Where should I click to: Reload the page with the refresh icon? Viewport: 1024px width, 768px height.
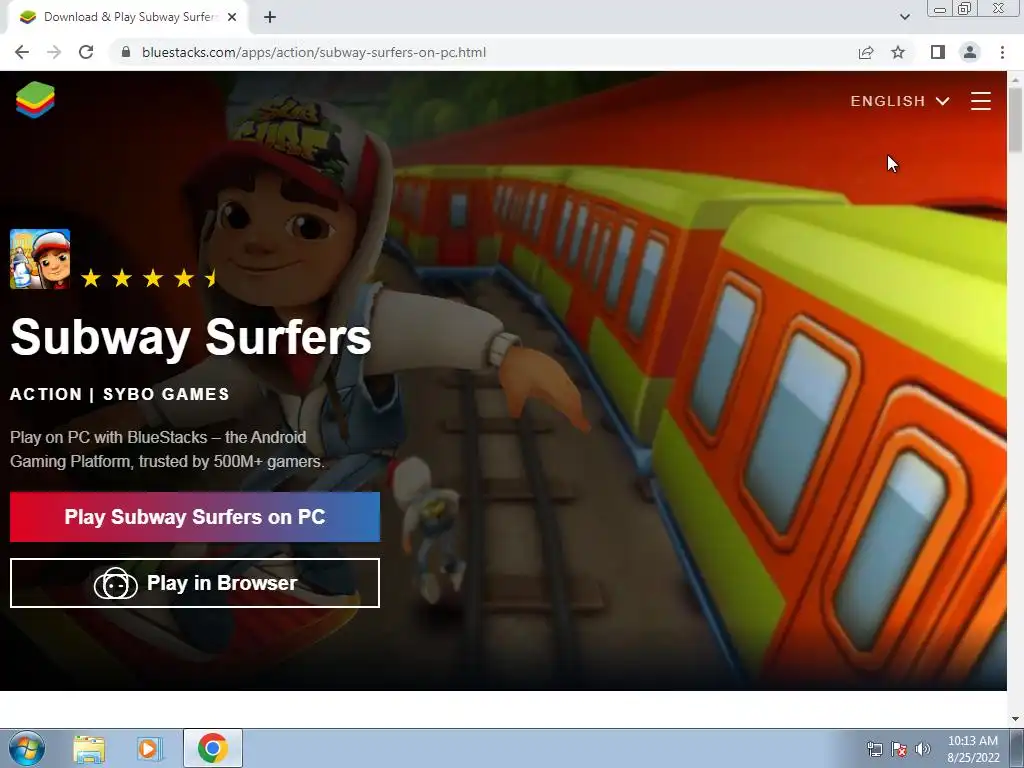(x=86, y=52)
